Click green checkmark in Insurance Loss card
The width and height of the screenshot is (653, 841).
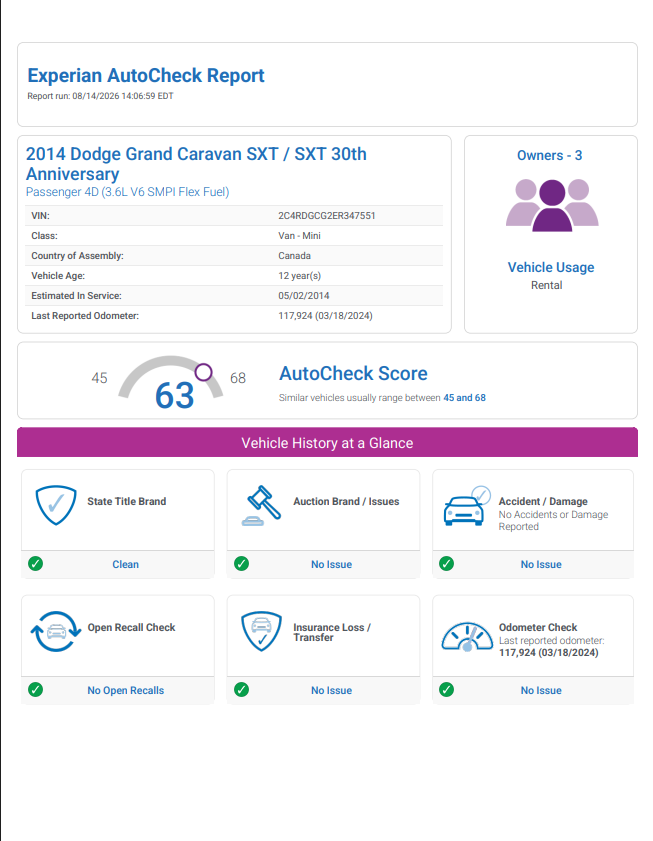tap(241, 690)
